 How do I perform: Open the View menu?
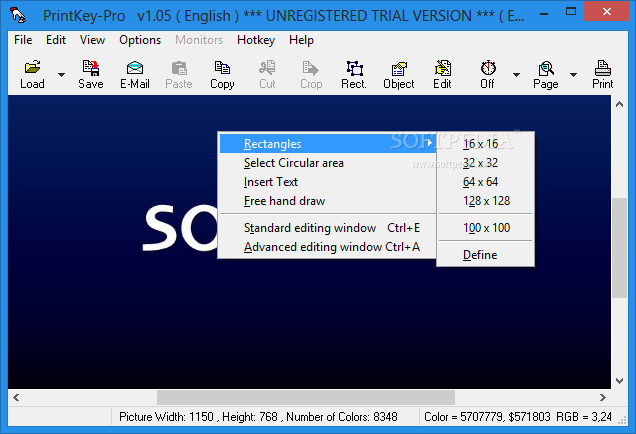click(92, 40)
